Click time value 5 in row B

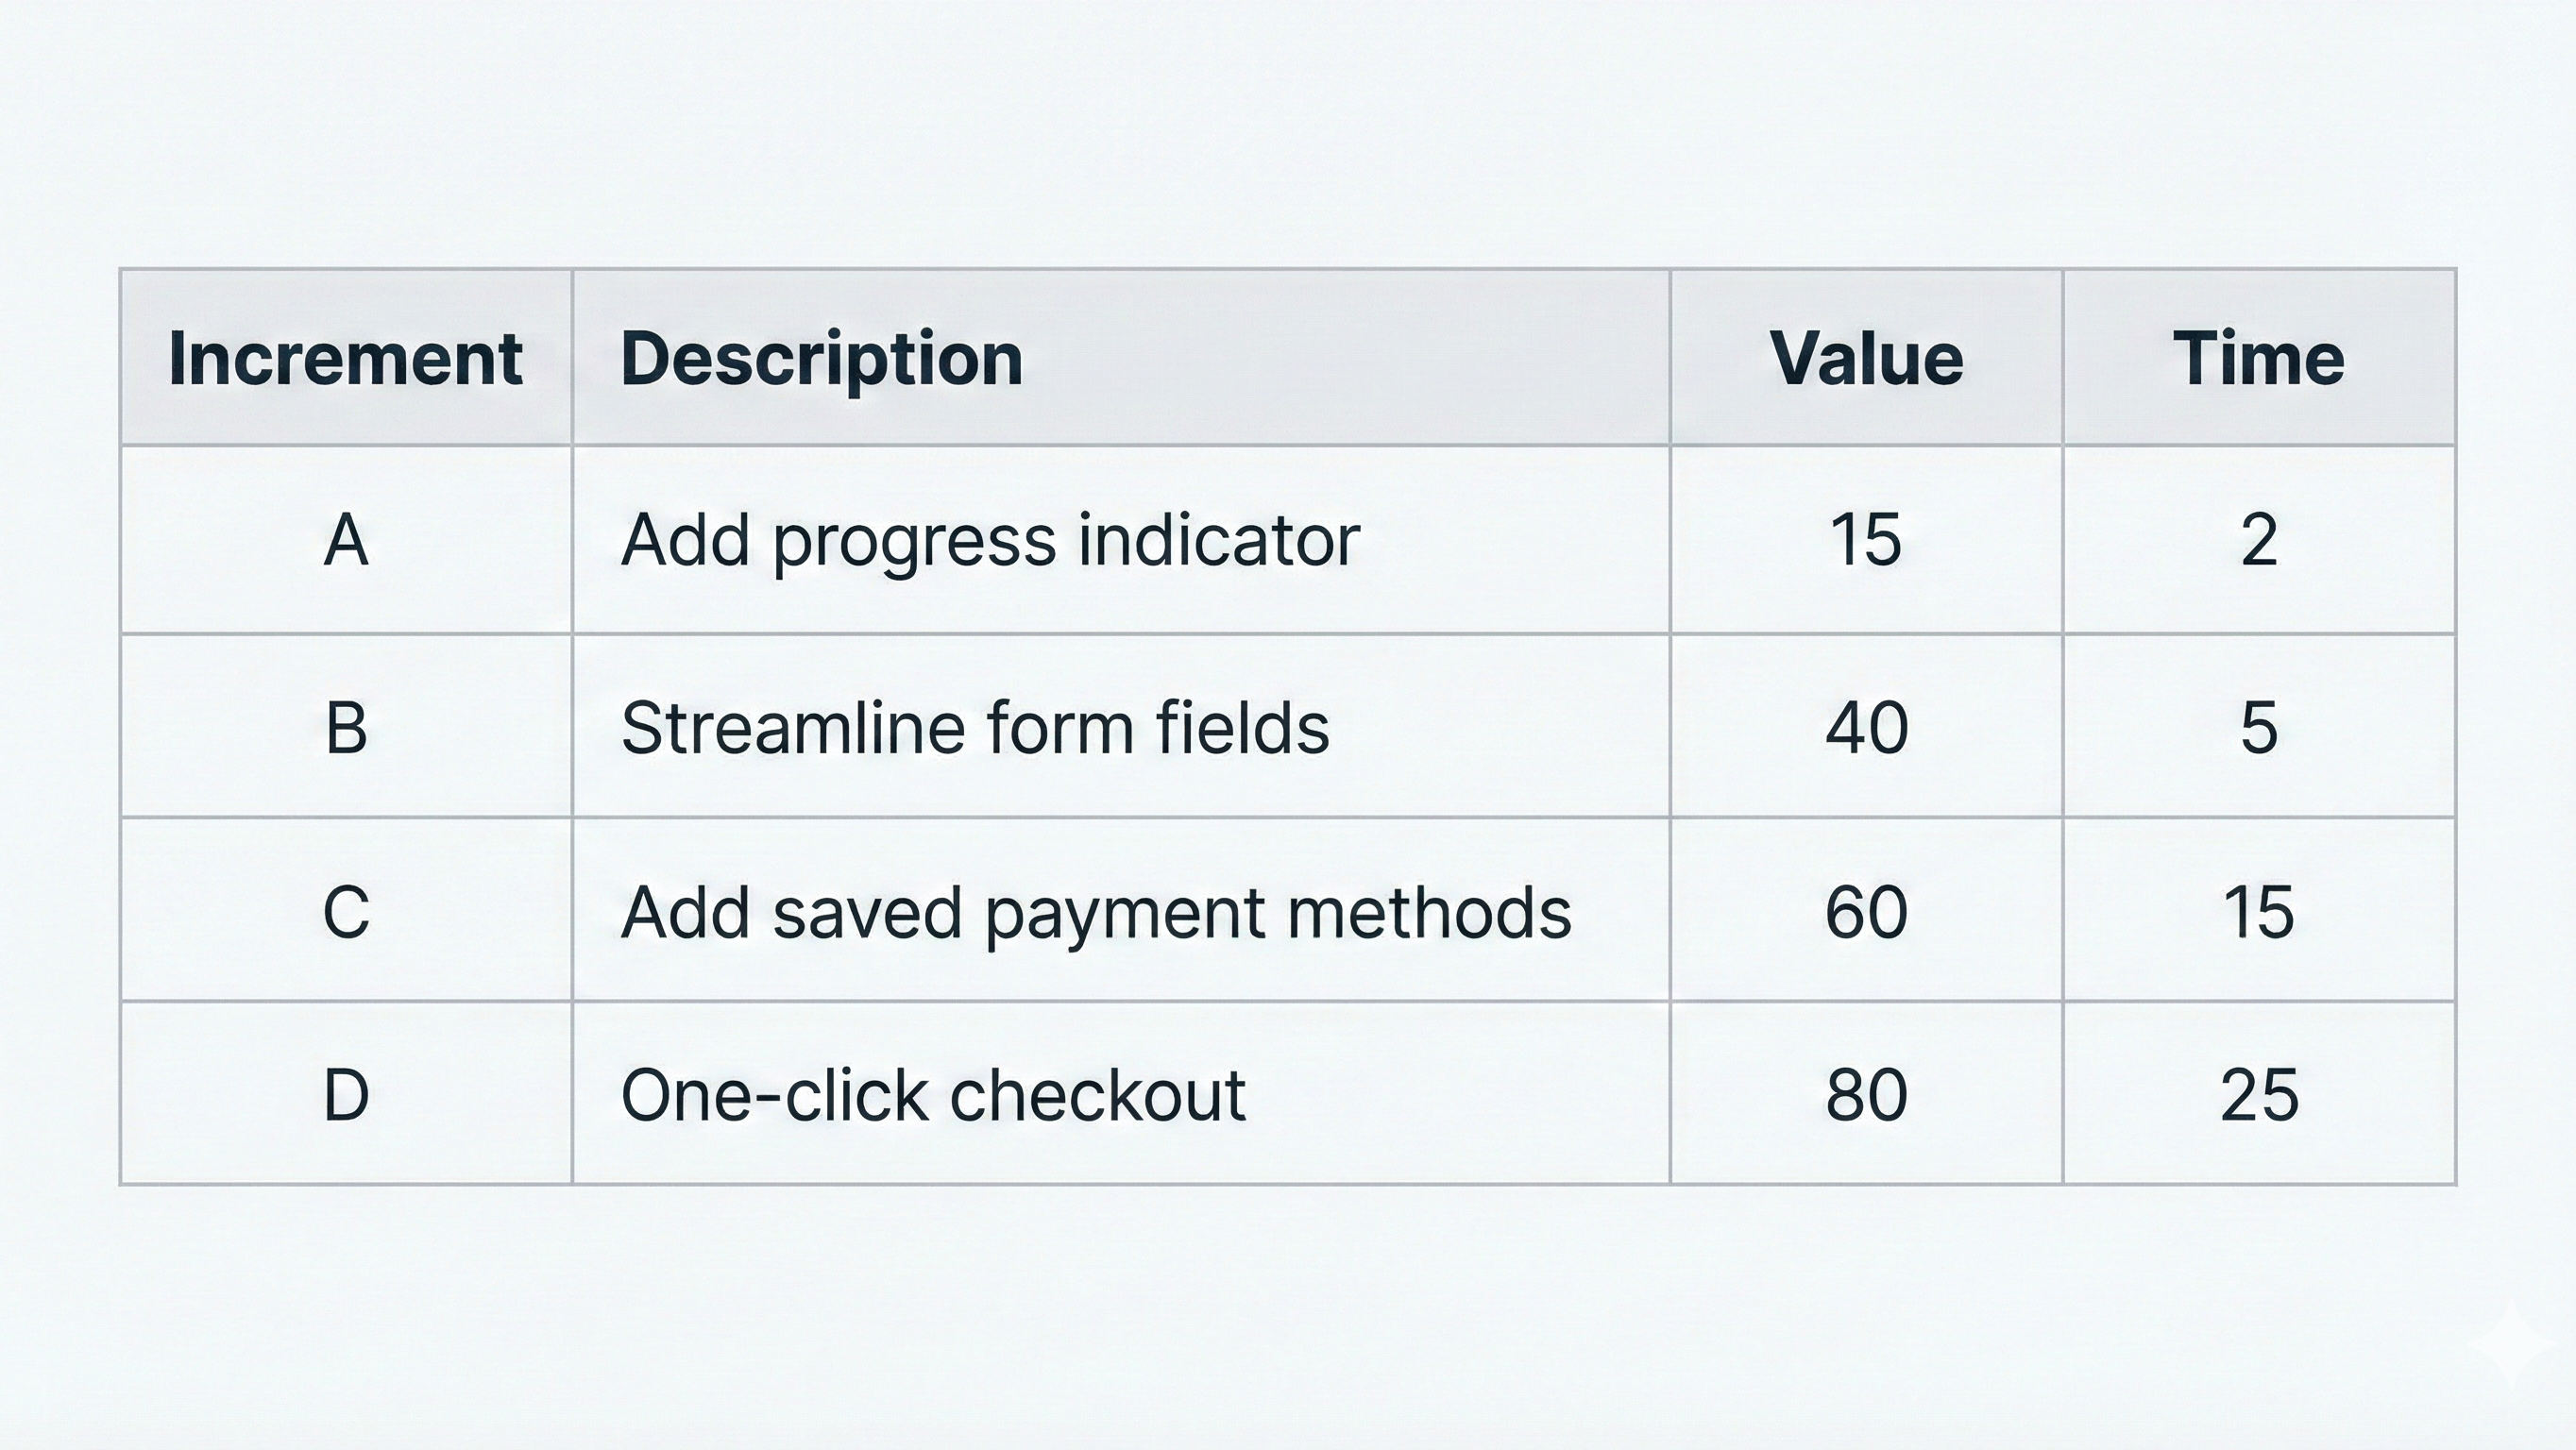click(2259, 727)
